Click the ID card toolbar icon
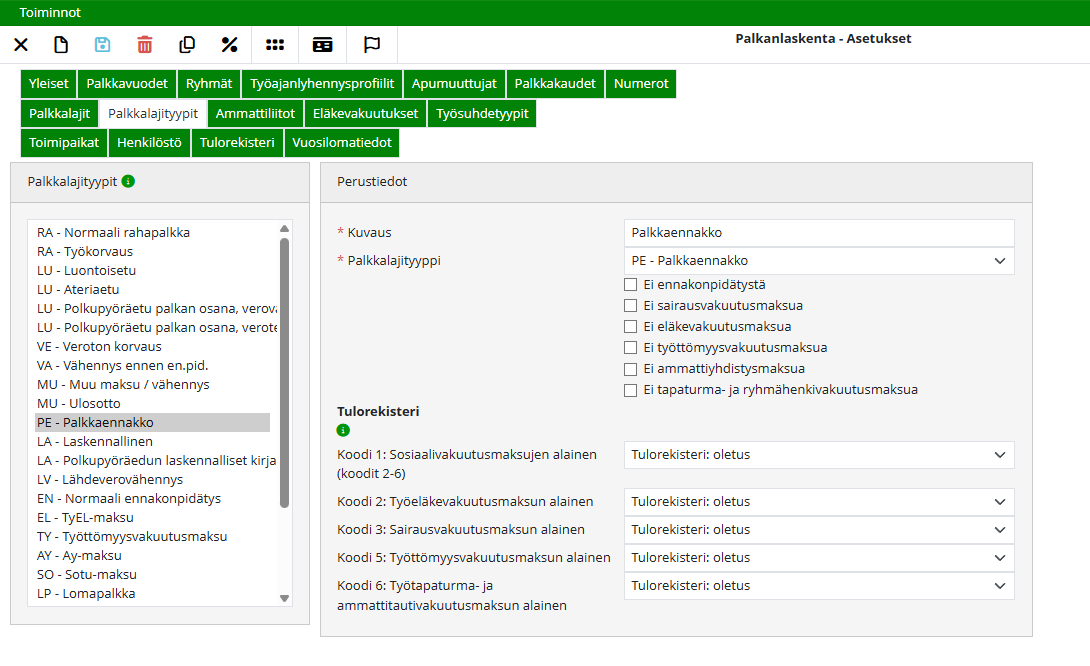Screen dimensions: 1090x666 pyautogui.click(x=322, y=44)
